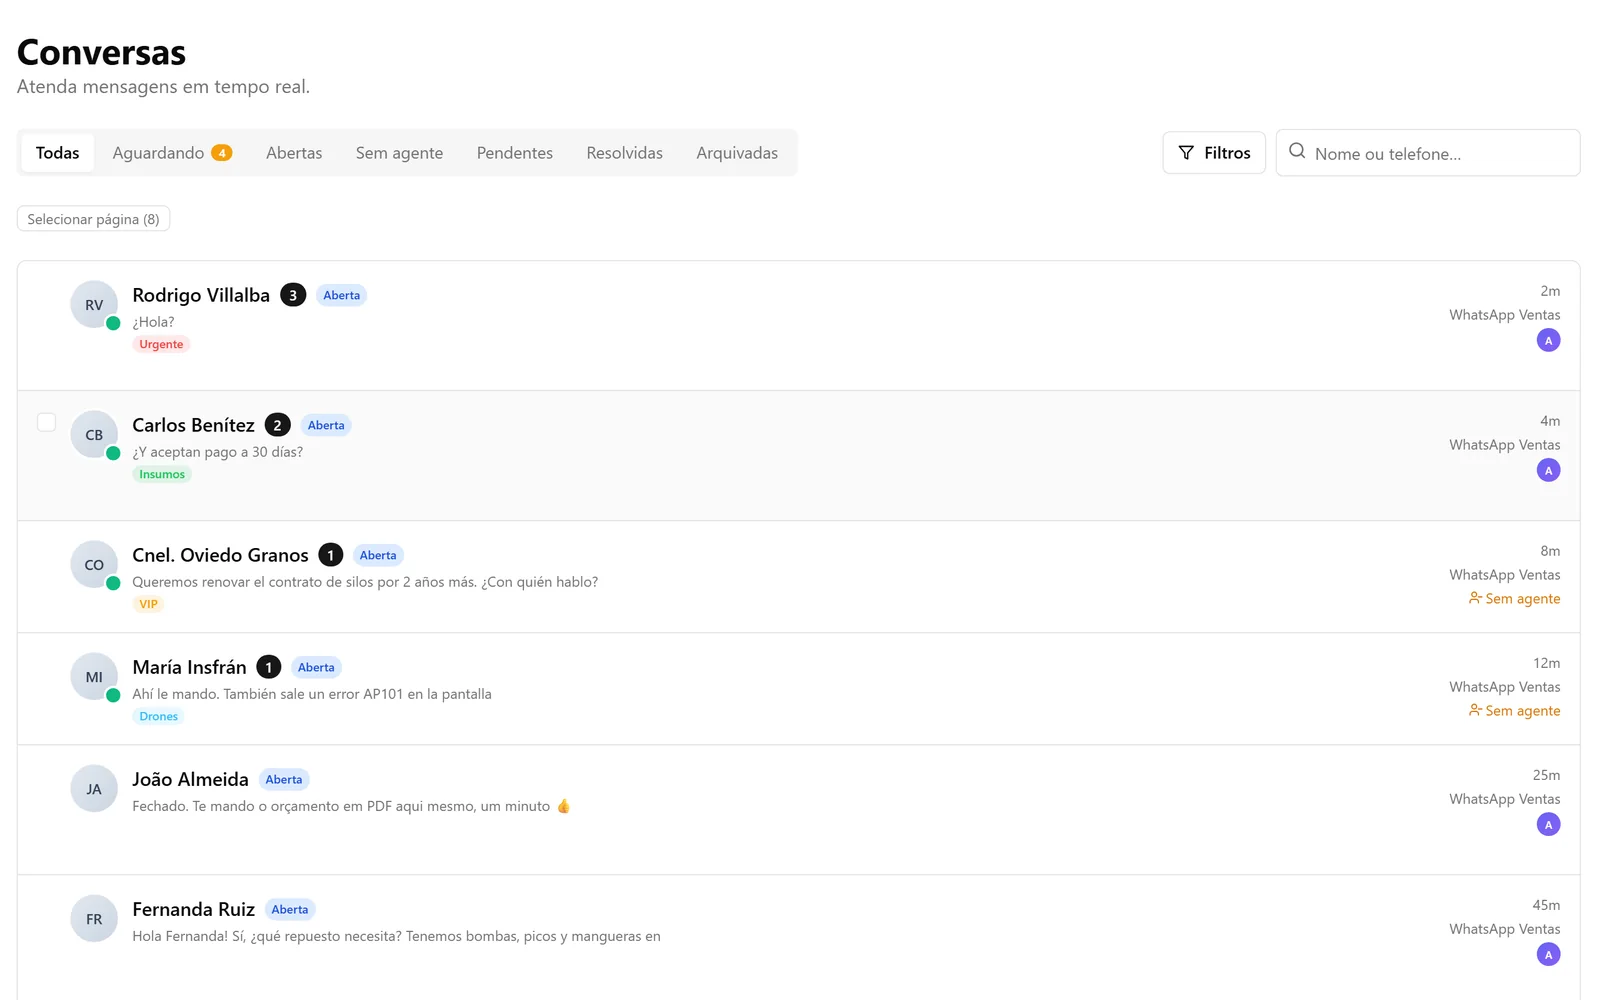
Task: Click the Aberta status badge on Fernanda Ruiz
Action: pos(290,909)
